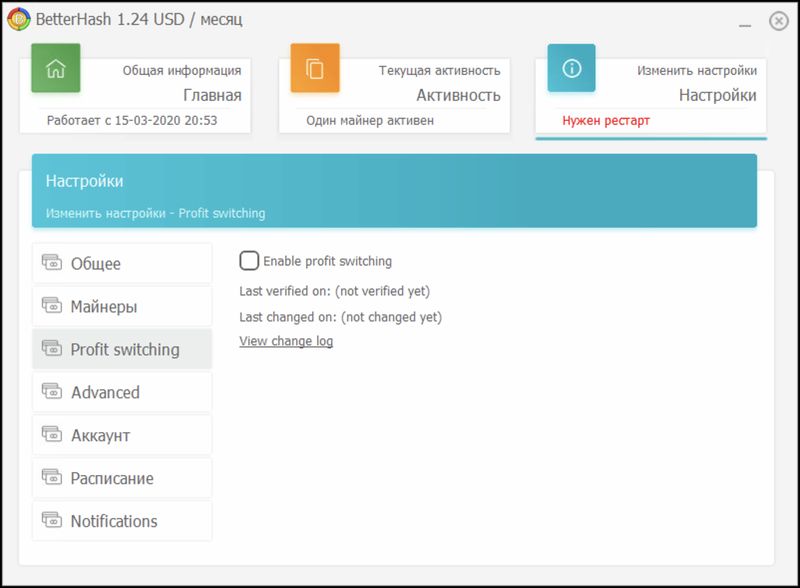Click icon beside Advanced sidebar item
This screenshot has height=588, width=800.
(52, 392)
